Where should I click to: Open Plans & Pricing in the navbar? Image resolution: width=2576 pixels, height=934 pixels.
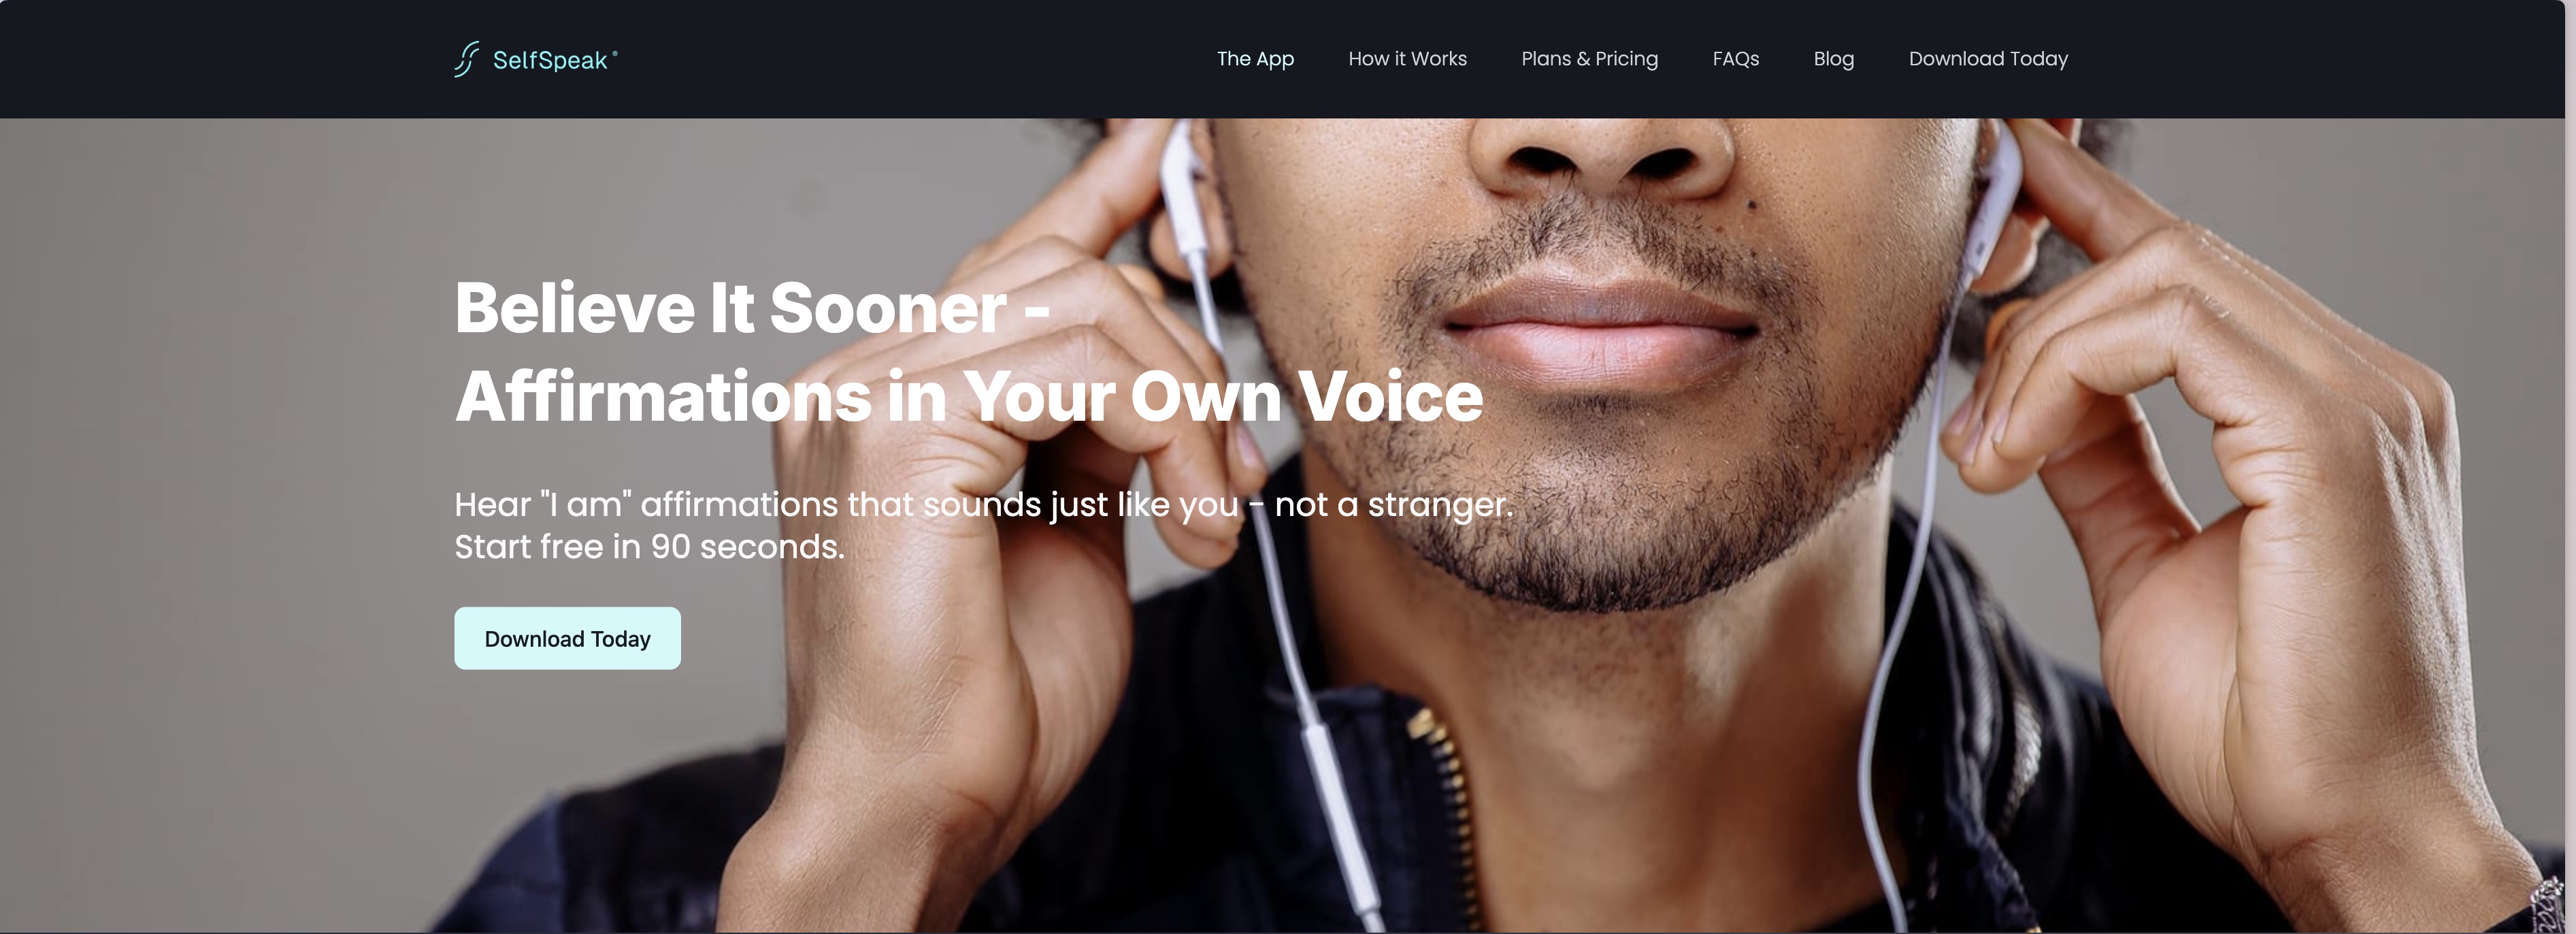[x=1589, y=59]
